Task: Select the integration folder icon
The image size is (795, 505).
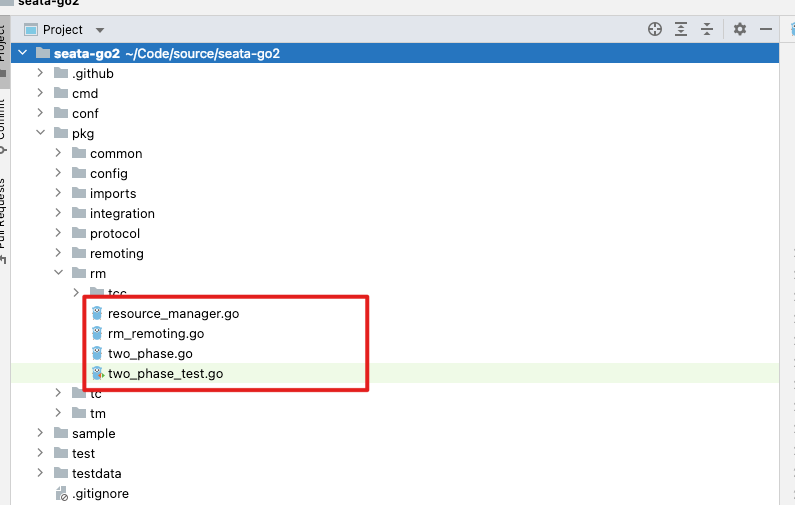Action: pos(79,213)
